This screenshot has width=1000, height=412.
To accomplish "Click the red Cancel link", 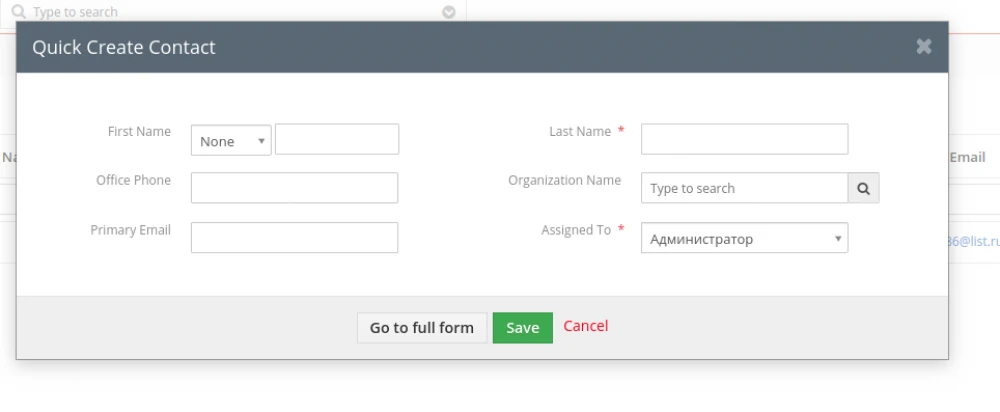I will pyautogui.click(x=586, y=326).
